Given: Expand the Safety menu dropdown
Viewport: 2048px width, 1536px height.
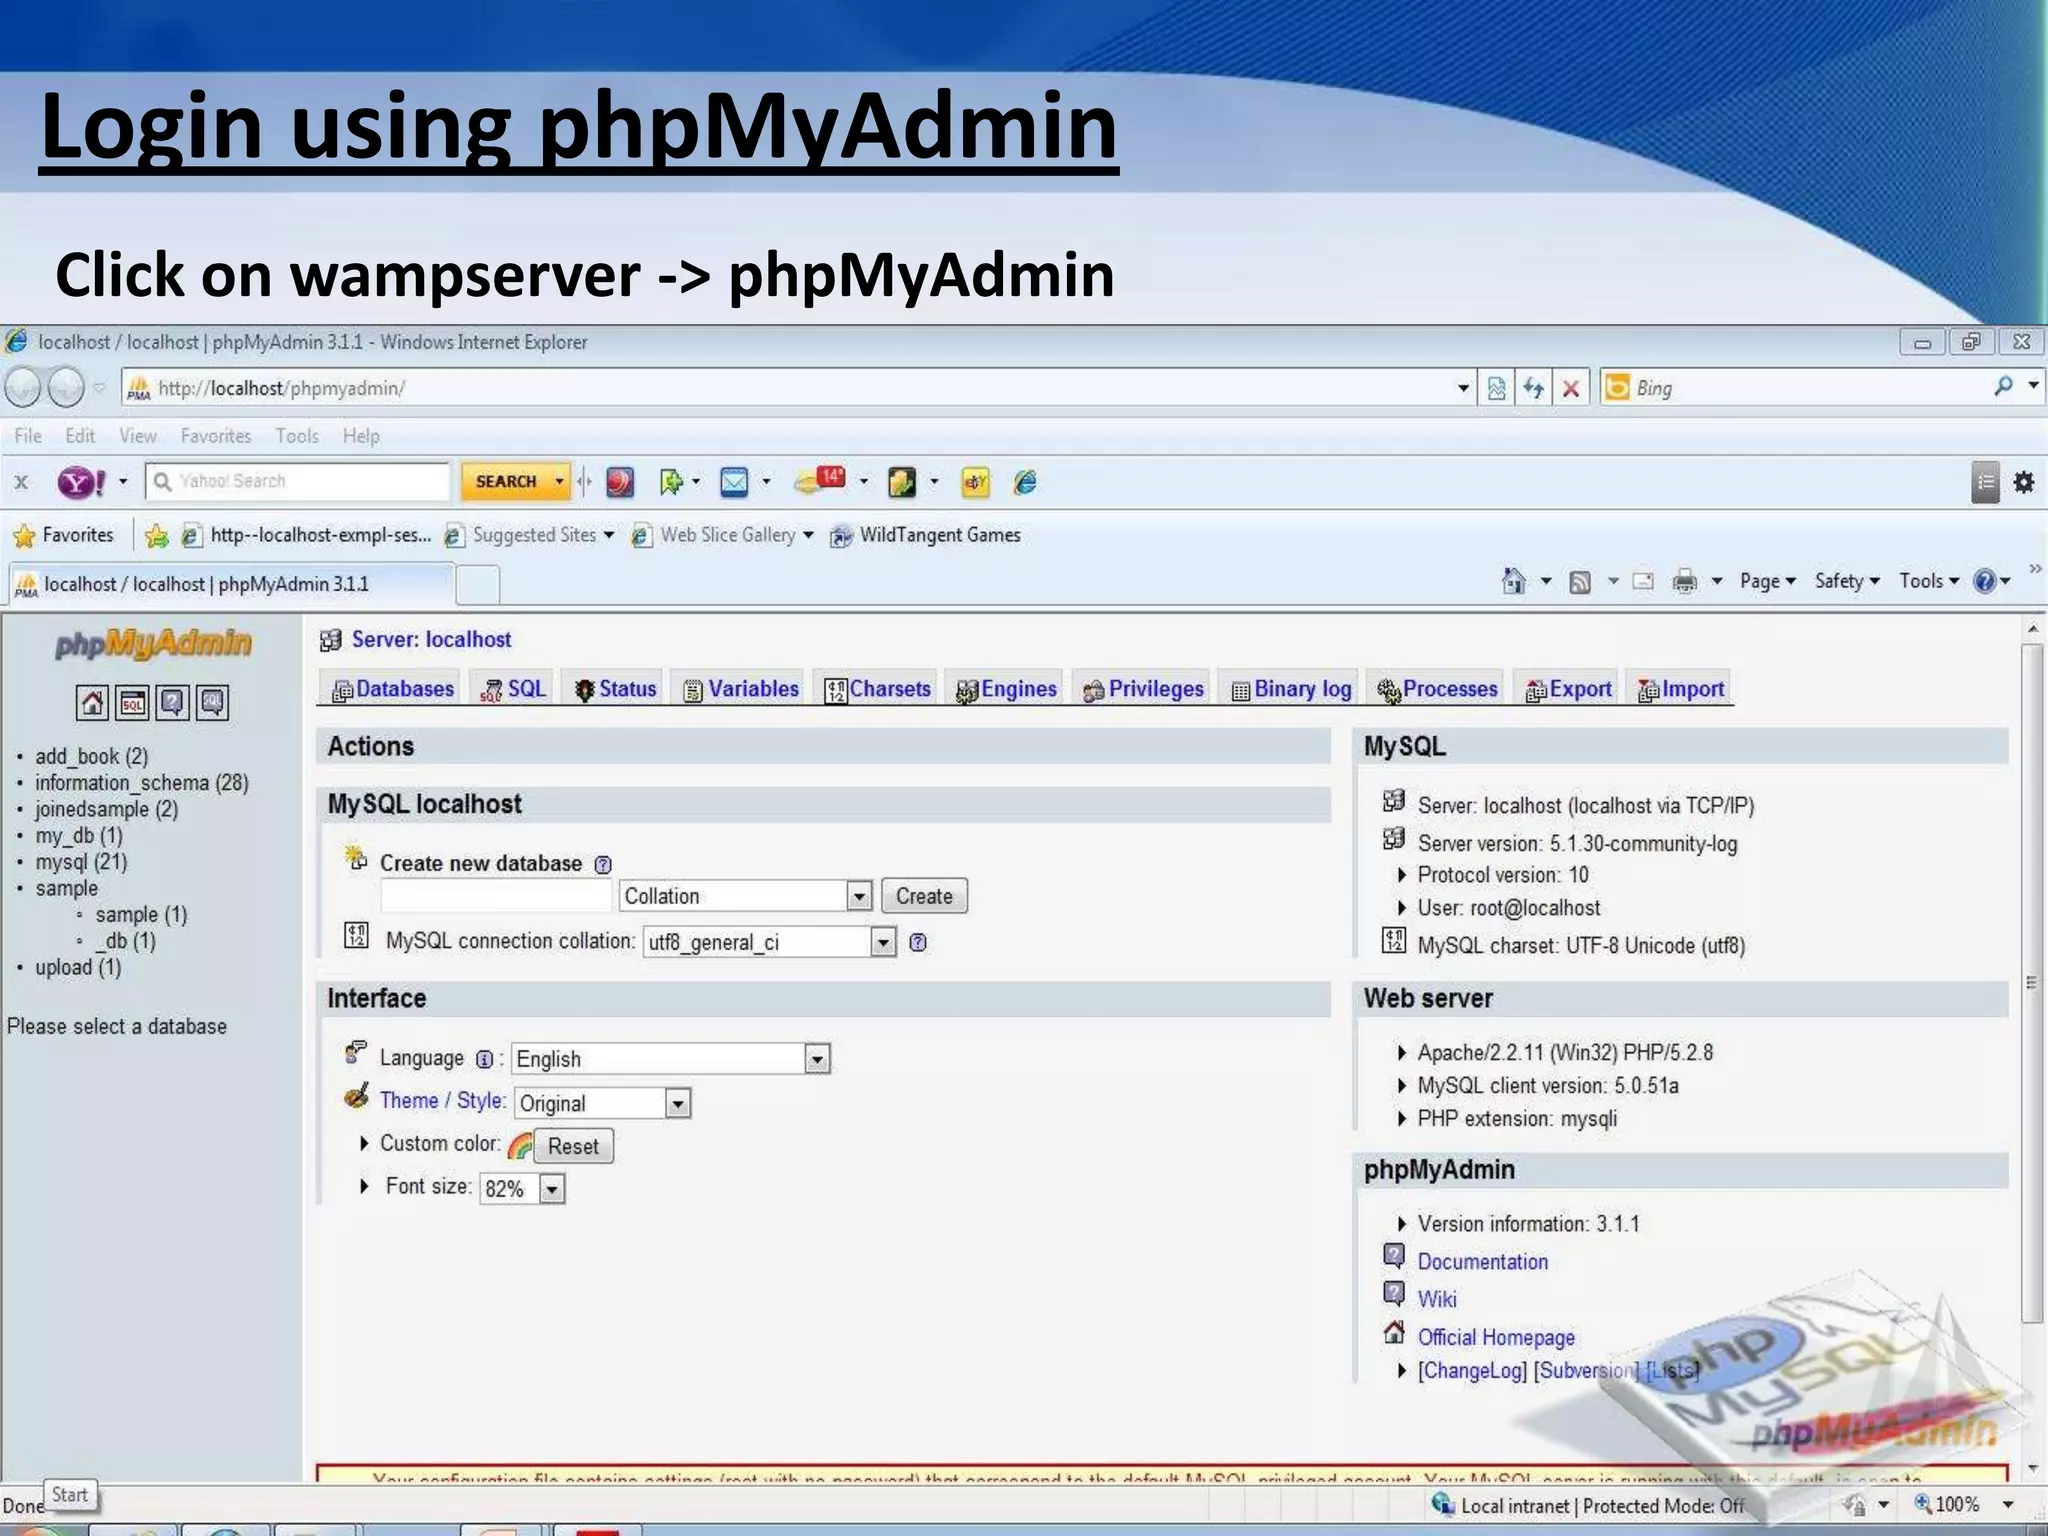Looking at the screenshot, I should (1848, 581).
